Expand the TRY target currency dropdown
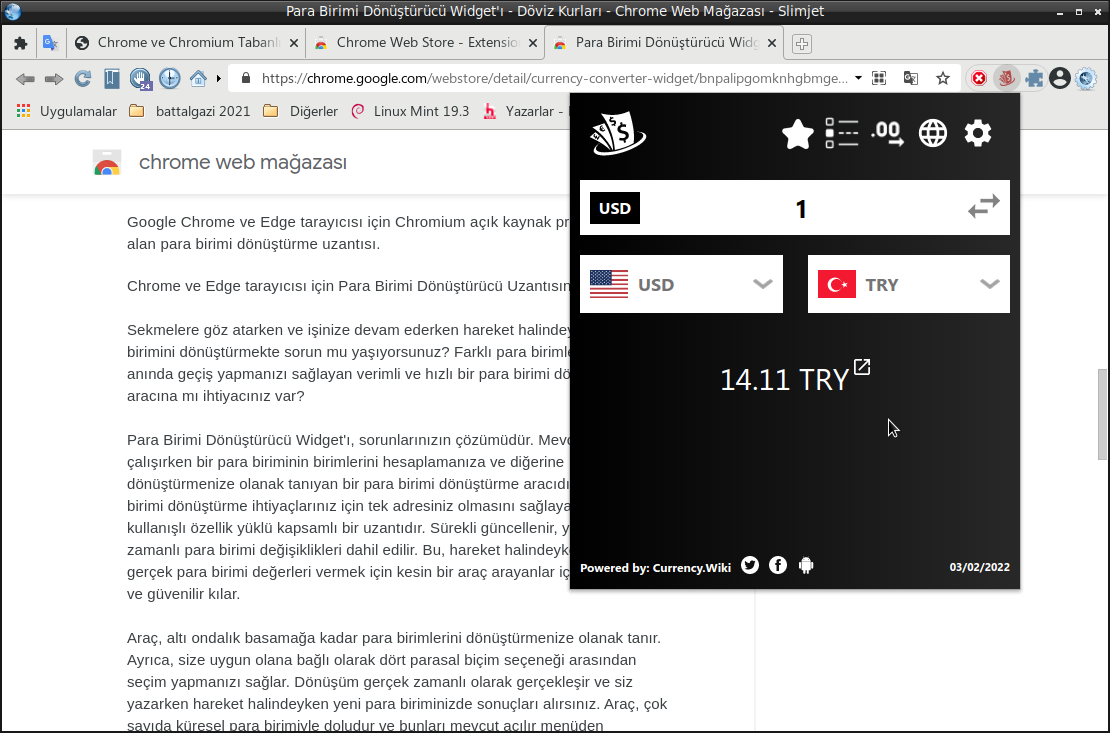The width and height of the screenshot is (1110, 733). (x=909, y=284)
